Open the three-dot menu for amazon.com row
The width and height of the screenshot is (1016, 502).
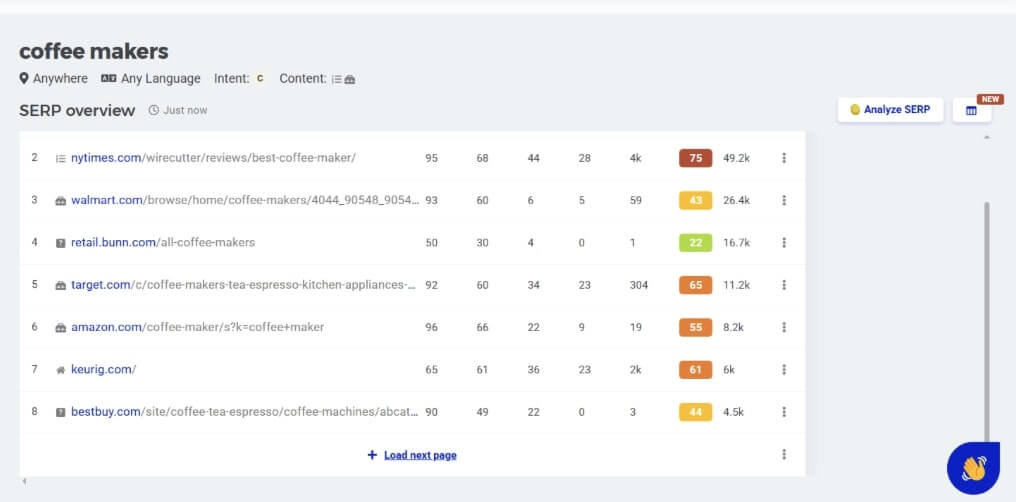tap(784, 327)
